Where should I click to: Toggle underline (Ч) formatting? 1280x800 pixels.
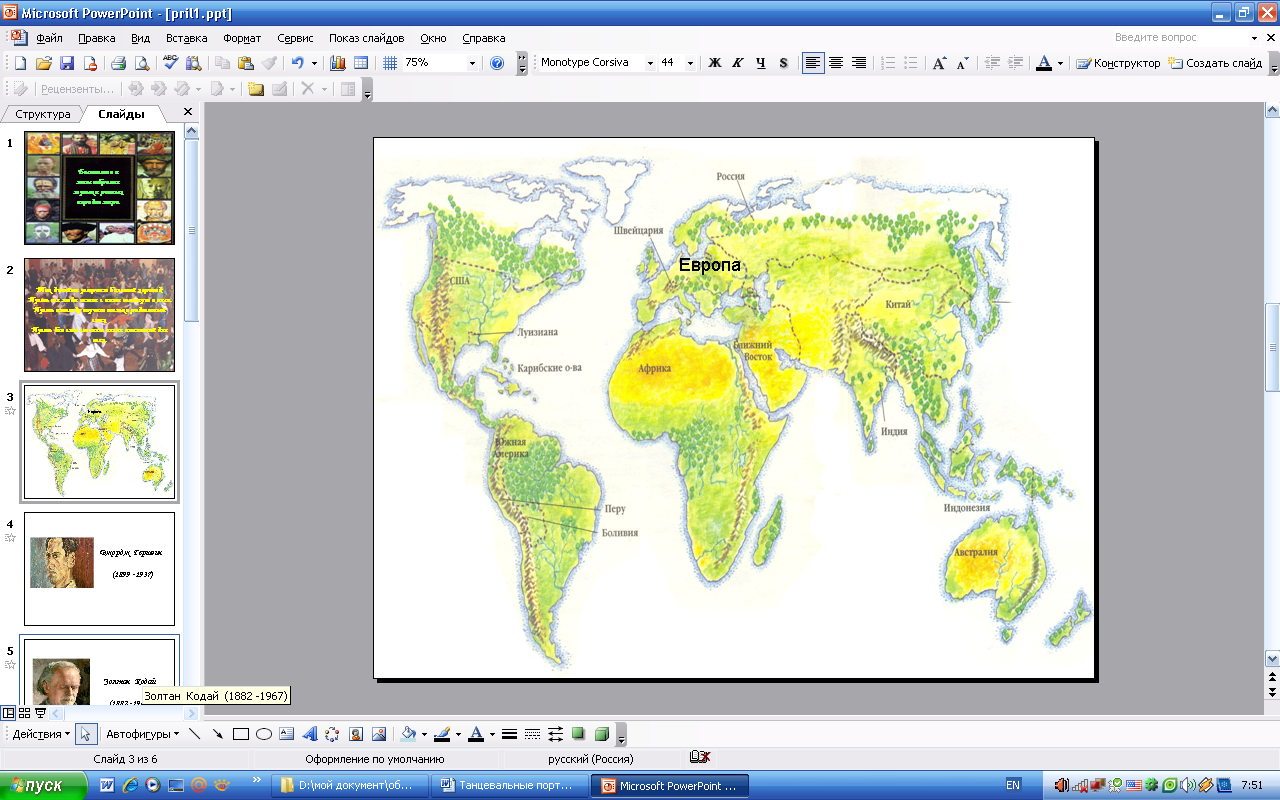(x=761, y=63)
